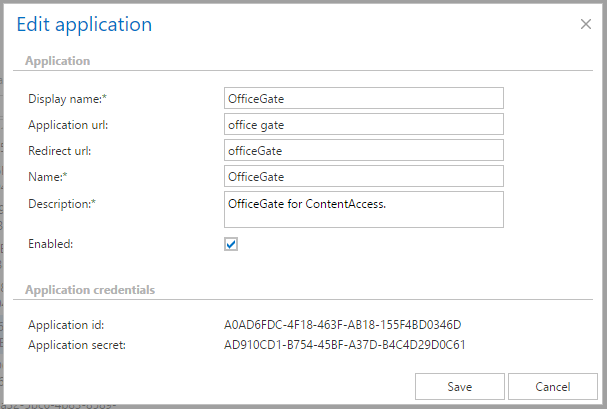Click the 'Edit application' dialog title
Screen dimensions: 607x409
85,24
